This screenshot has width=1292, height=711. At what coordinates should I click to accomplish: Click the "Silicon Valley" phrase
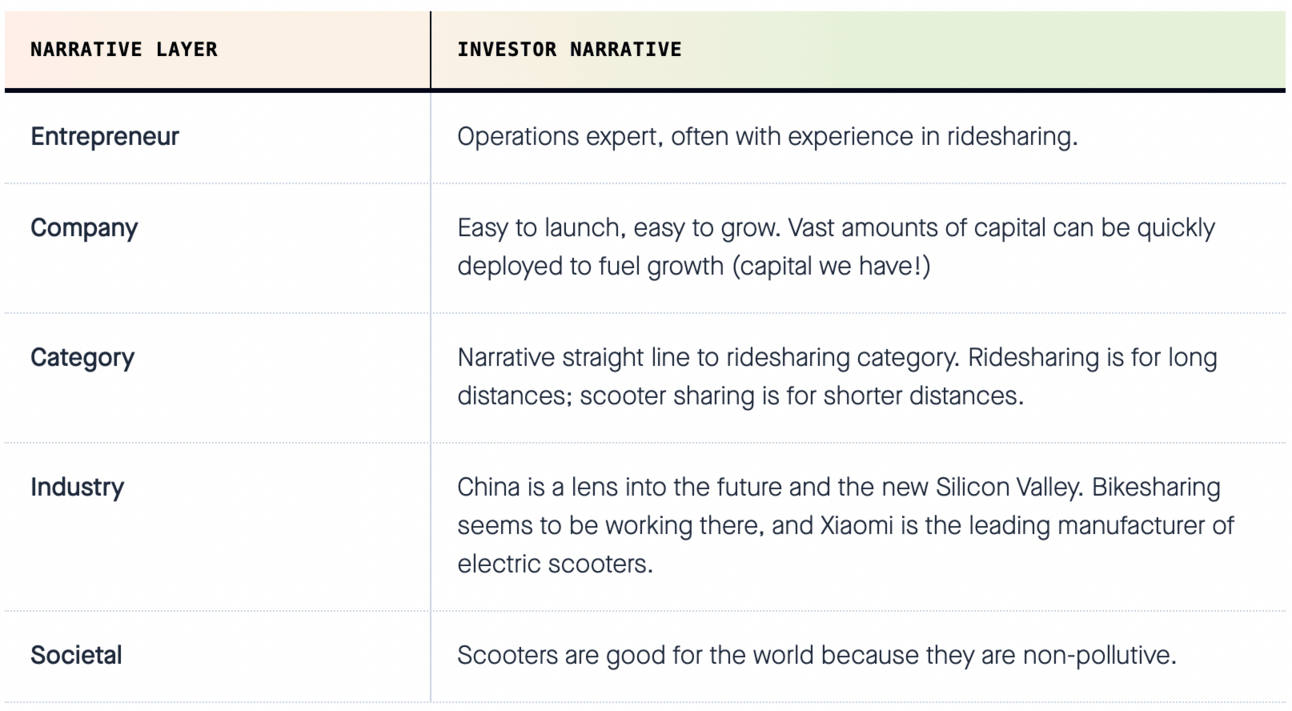pyautogui.click(x=1008, y=488)
